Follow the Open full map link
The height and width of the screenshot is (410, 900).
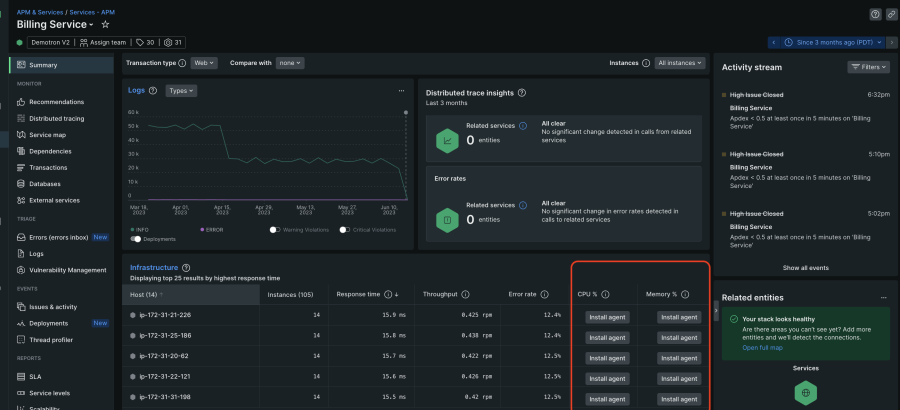(x=762, y=347)
